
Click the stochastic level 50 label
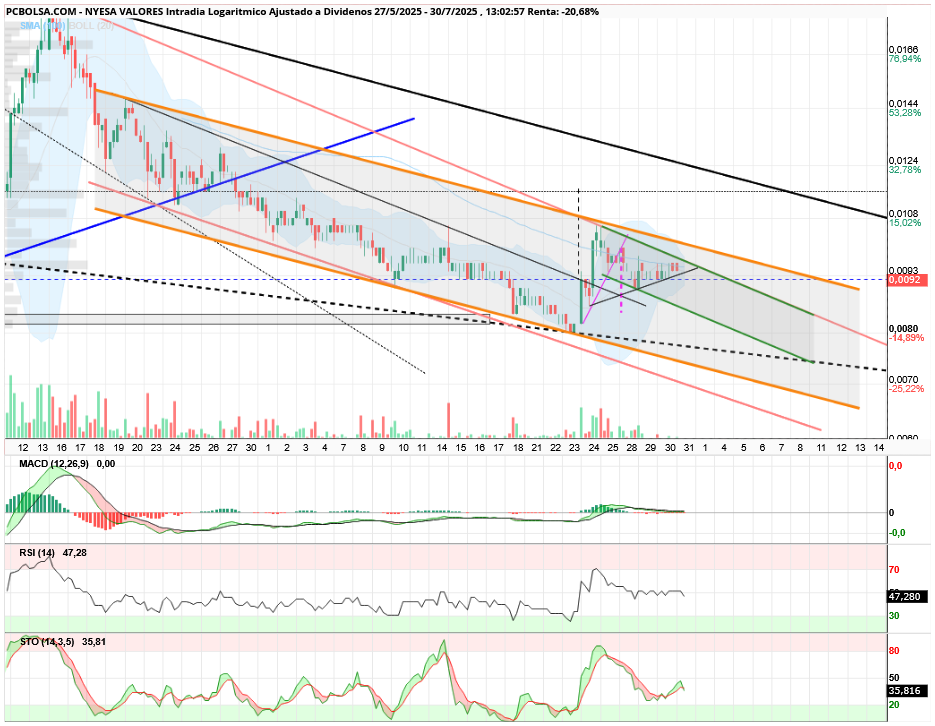click(x=894, y=678)
